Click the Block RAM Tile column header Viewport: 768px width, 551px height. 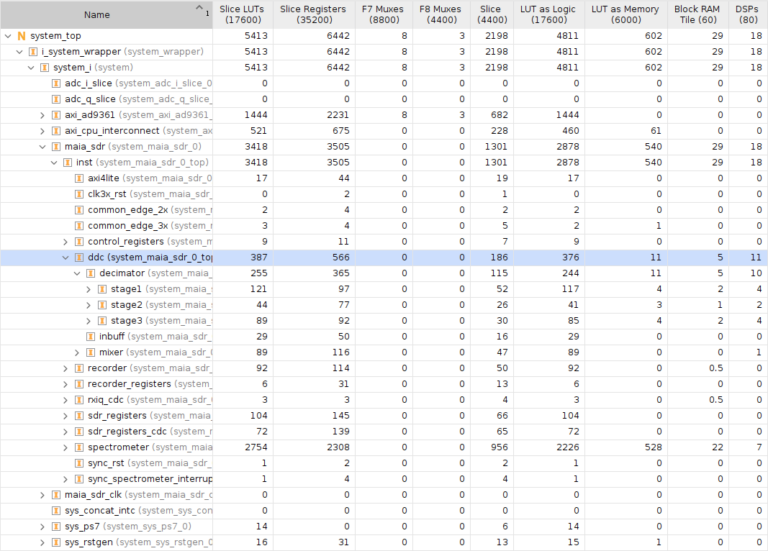(x=698, y=15)
